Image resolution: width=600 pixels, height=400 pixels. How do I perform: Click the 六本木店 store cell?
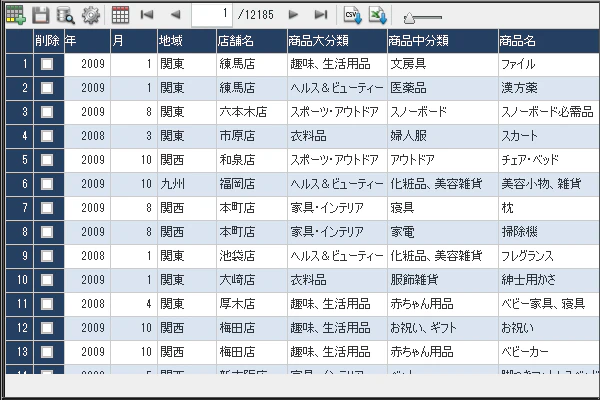tap(252, 112)
